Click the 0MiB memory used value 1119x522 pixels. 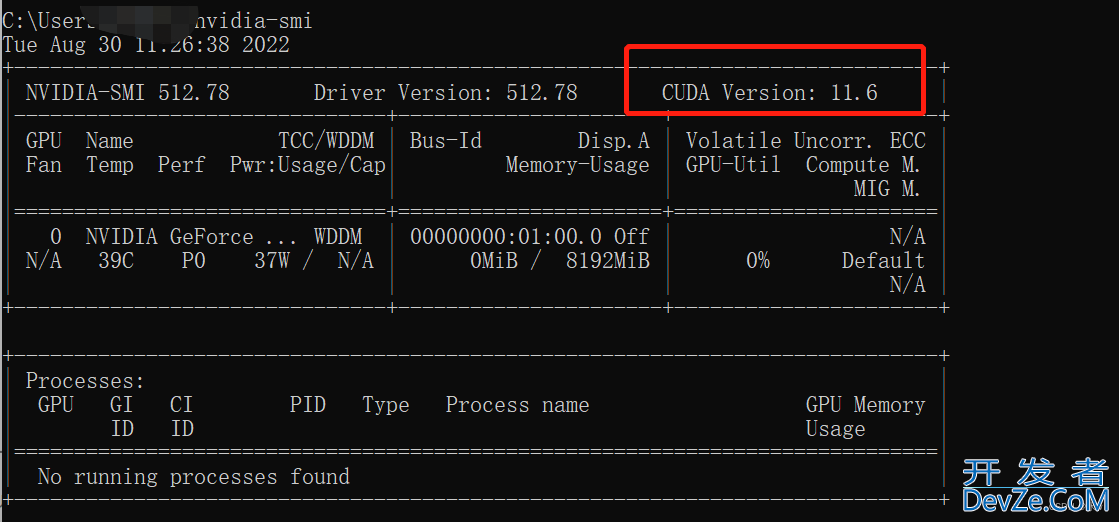tap(494, 261)
